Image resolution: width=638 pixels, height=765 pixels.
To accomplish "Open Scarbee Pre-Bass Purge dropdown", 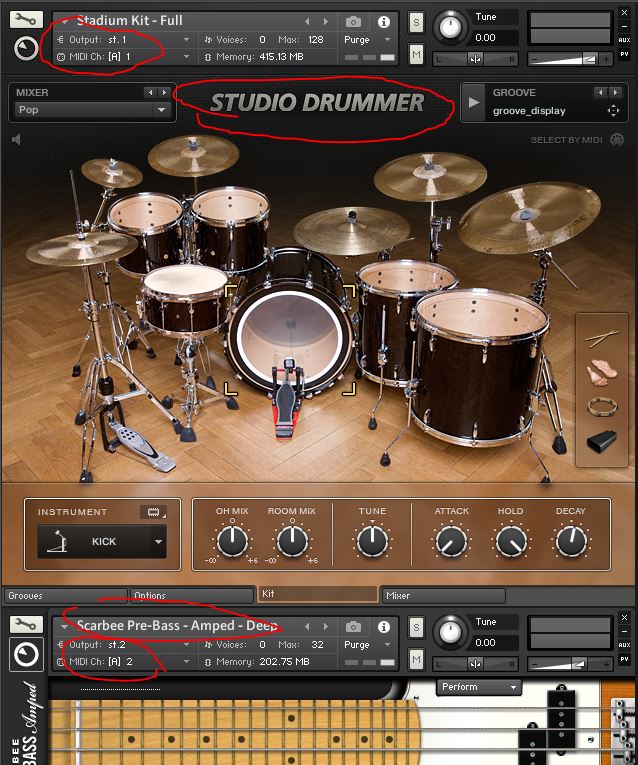I will tap(368, 644).
